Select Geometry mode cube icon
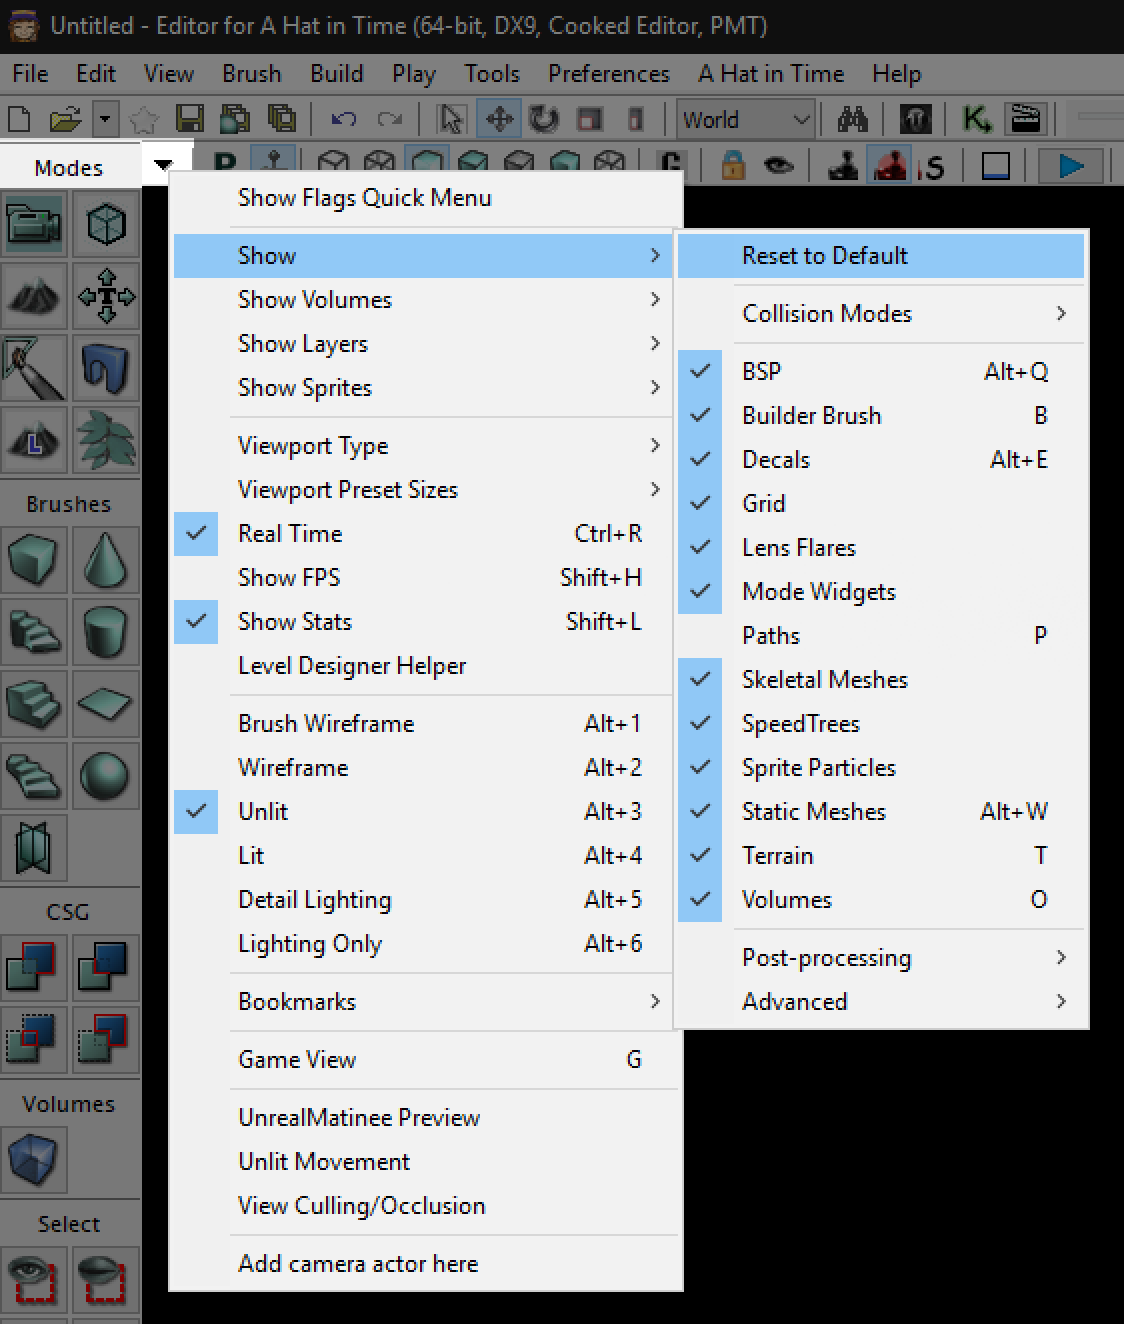 [106, 225]
